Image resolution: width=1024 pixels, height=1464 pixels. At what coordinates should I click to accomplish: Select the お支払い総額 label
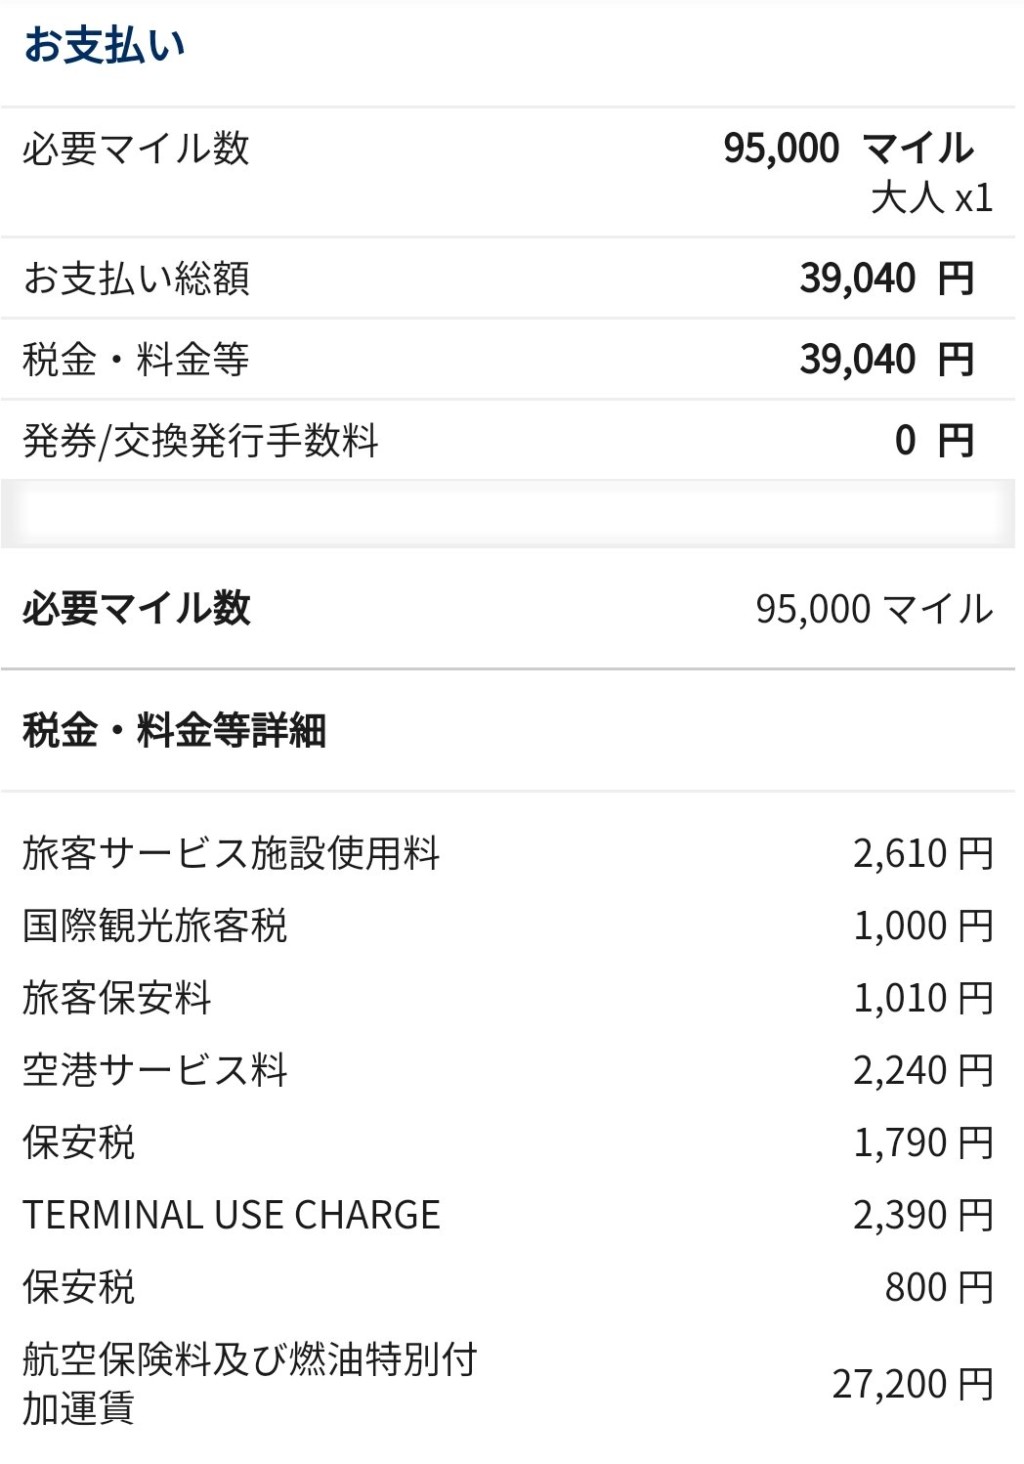tap(136, 279)
